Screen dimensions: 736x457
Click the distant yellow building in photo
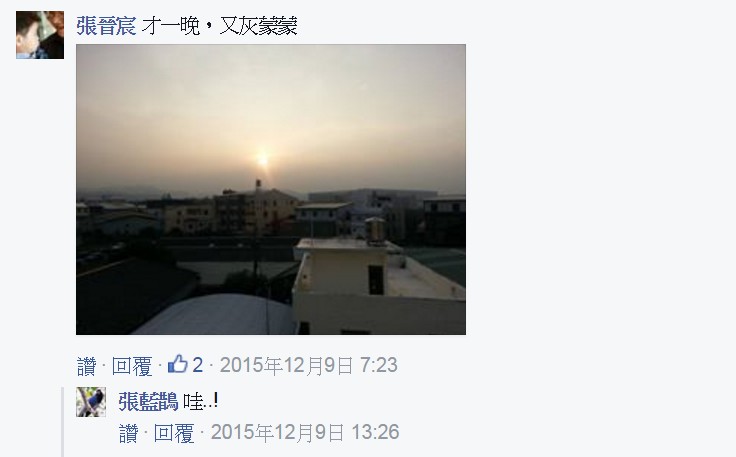coord(256,211)
